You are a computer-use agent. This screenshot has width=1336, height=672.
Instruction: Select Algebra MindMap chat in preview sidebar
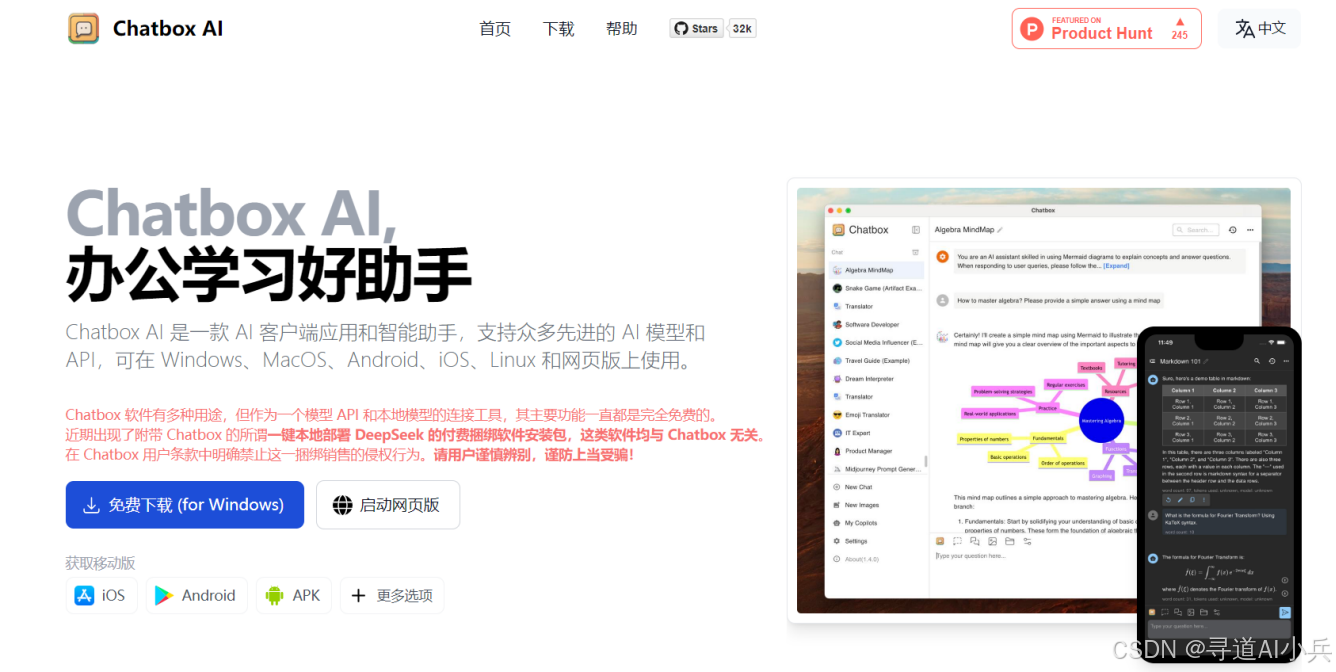coord(877,270)
